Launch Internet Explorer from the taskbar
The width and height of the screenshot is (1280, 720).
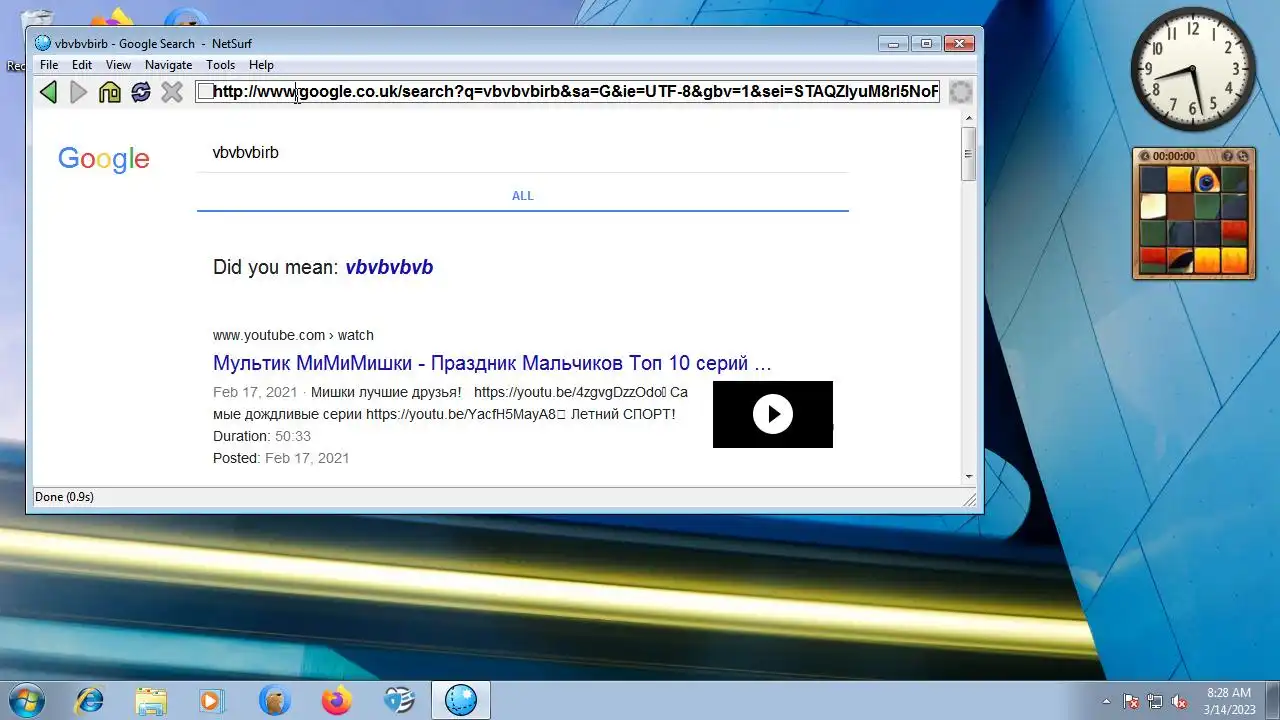click(x=89, y=700)
